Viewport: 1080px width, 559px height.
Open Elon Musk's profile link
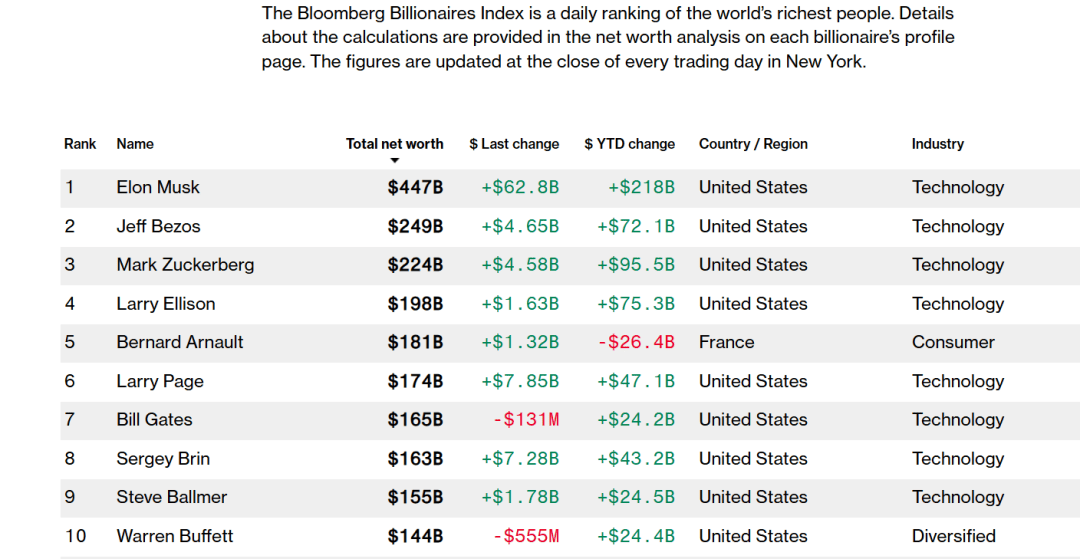coord(158,187)
